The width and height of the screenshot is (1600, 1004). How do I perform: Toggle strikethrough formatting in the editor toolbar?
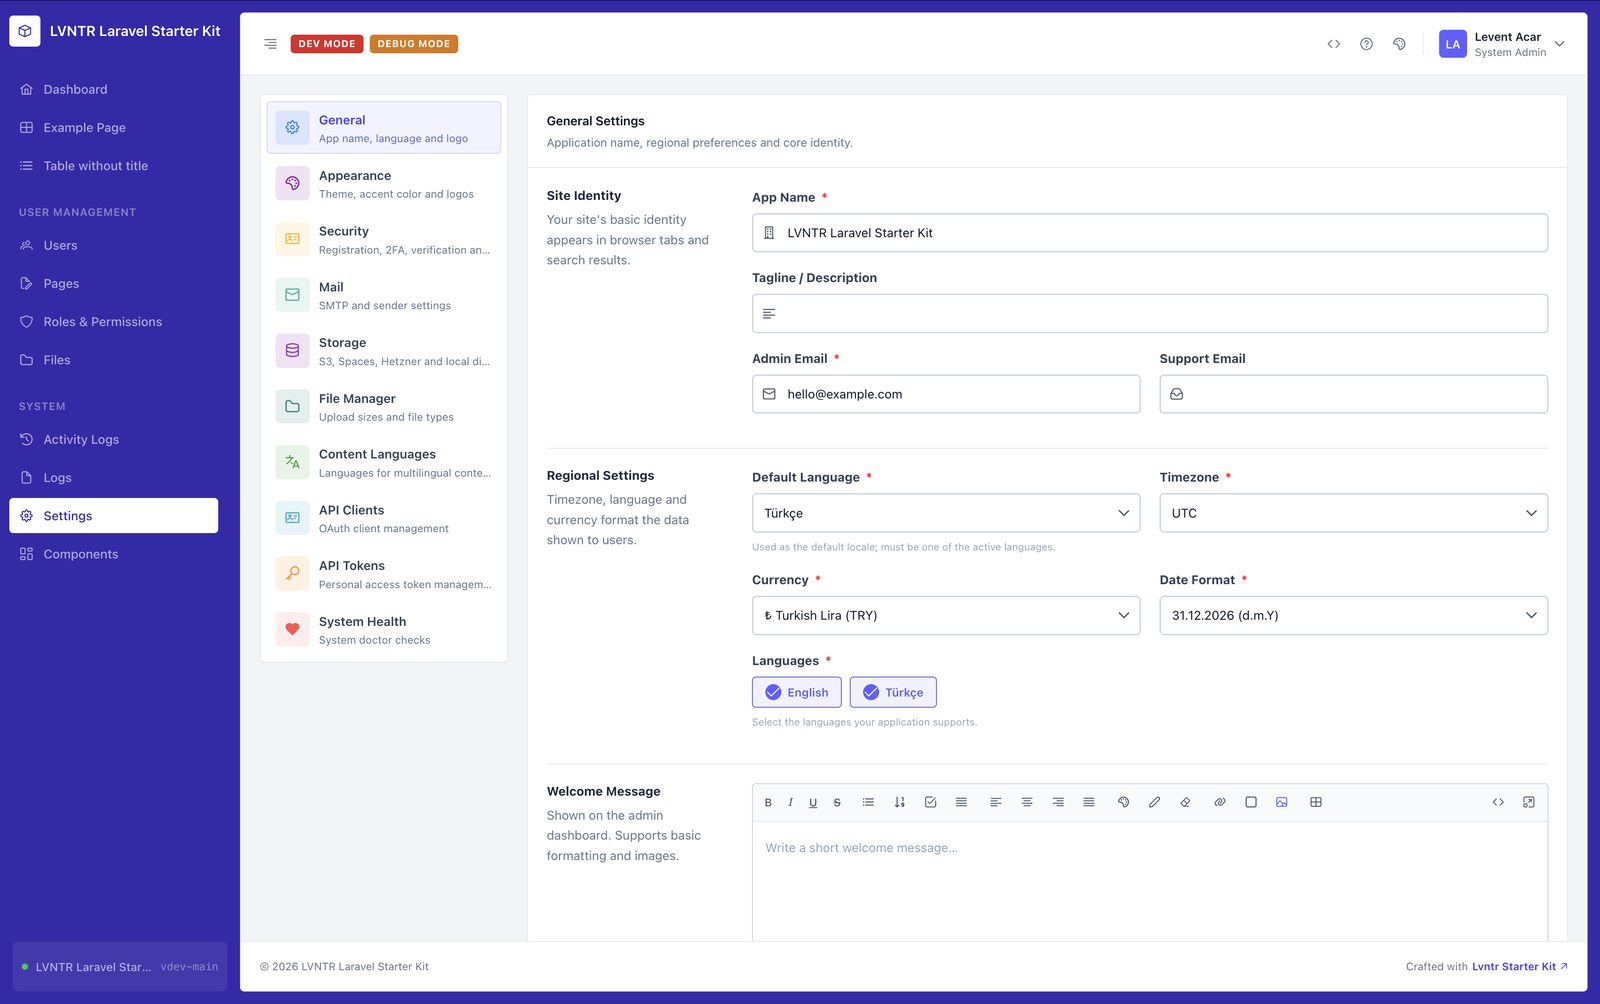(837, 802)
